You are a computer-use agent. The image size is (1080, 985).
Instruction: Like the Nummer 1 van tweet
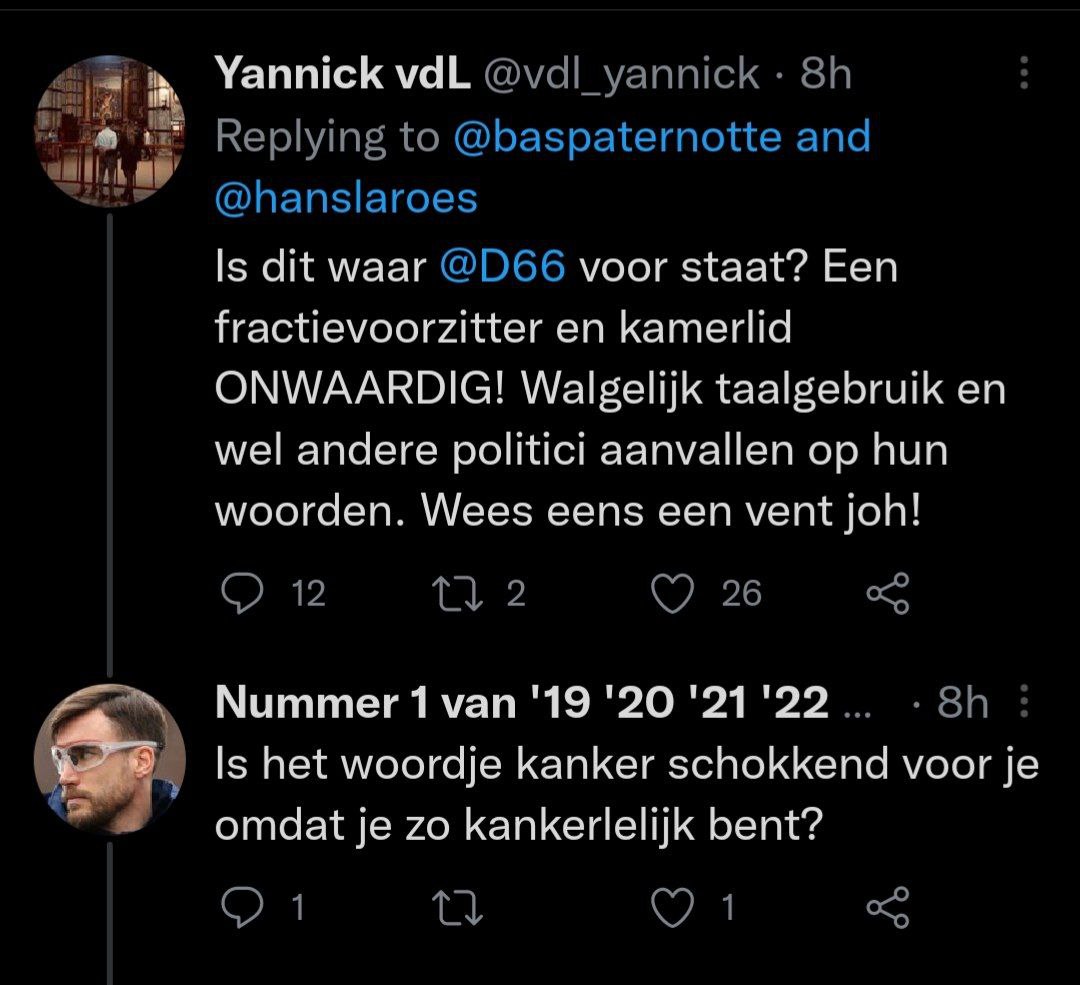tap(673, 906)
